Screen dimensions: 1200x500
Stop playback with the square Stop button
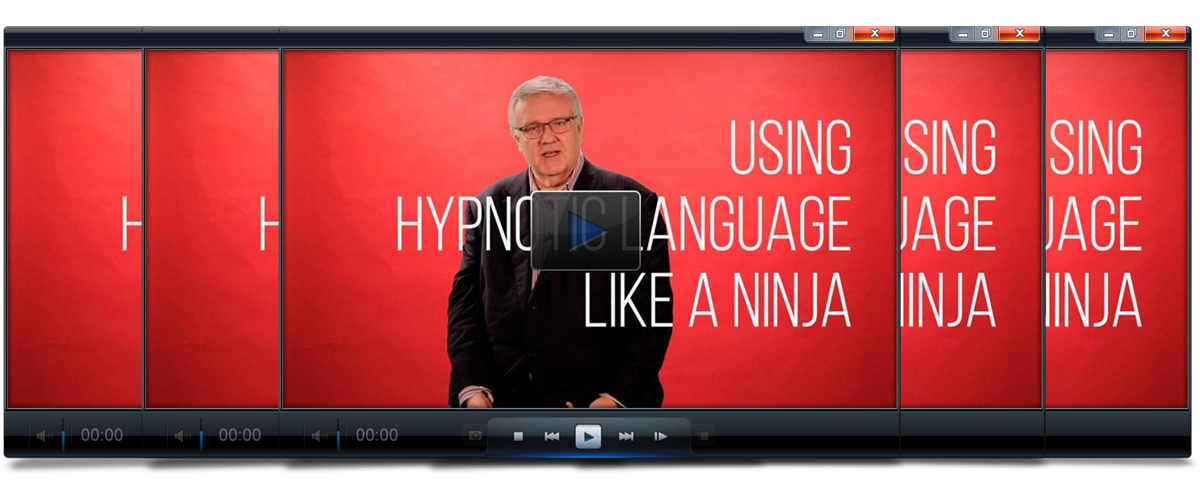click(518, 436)
